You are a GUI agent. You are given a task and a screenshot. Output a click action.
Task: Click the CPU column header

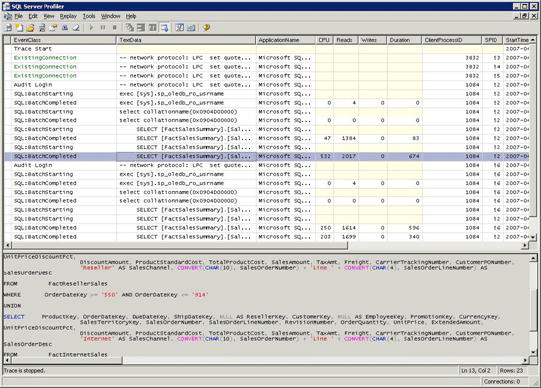[x=324, y=40]
